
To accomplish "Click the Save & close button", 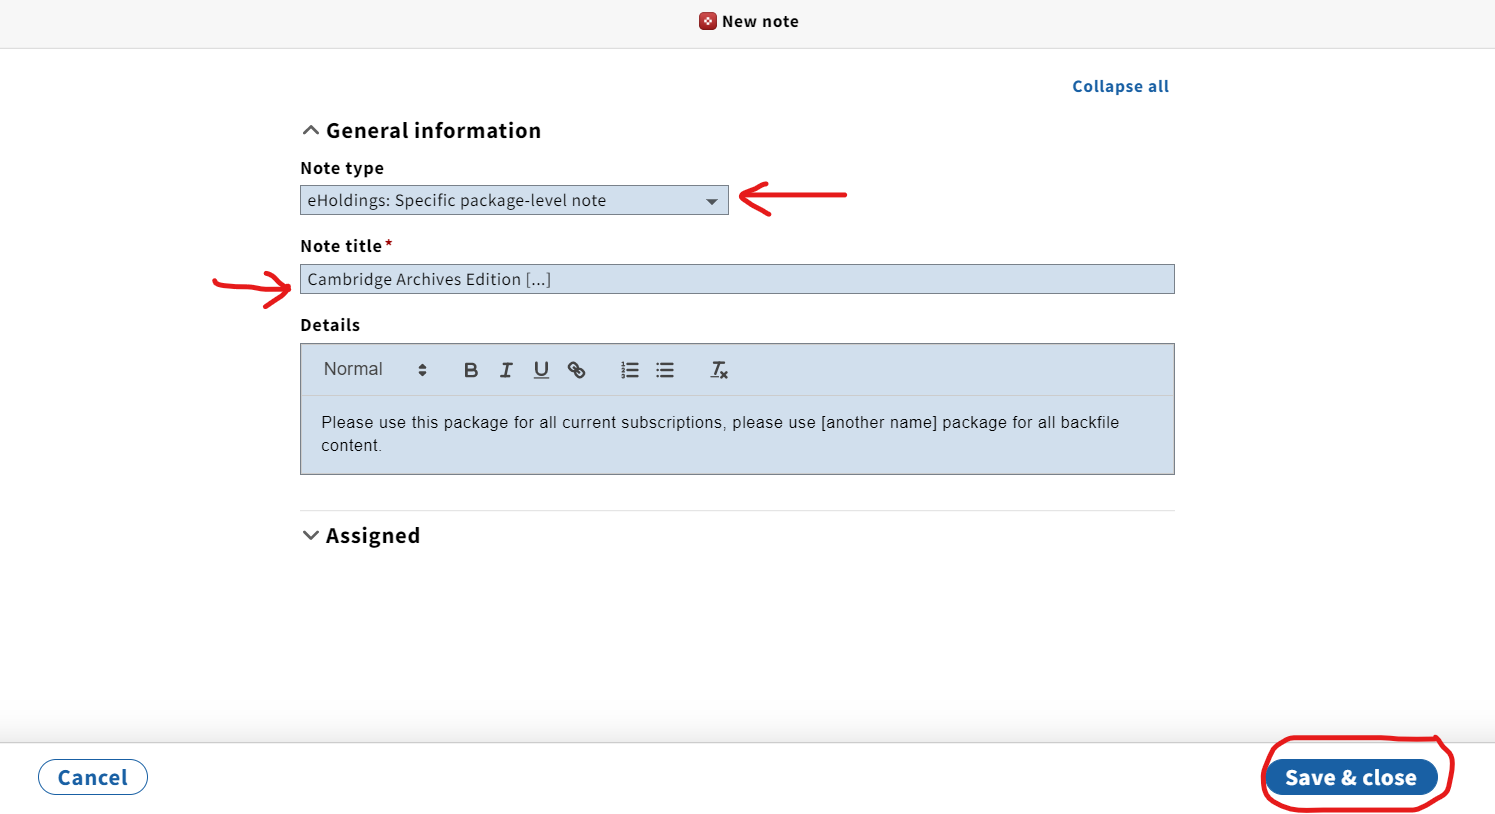I will point(1351,777).
